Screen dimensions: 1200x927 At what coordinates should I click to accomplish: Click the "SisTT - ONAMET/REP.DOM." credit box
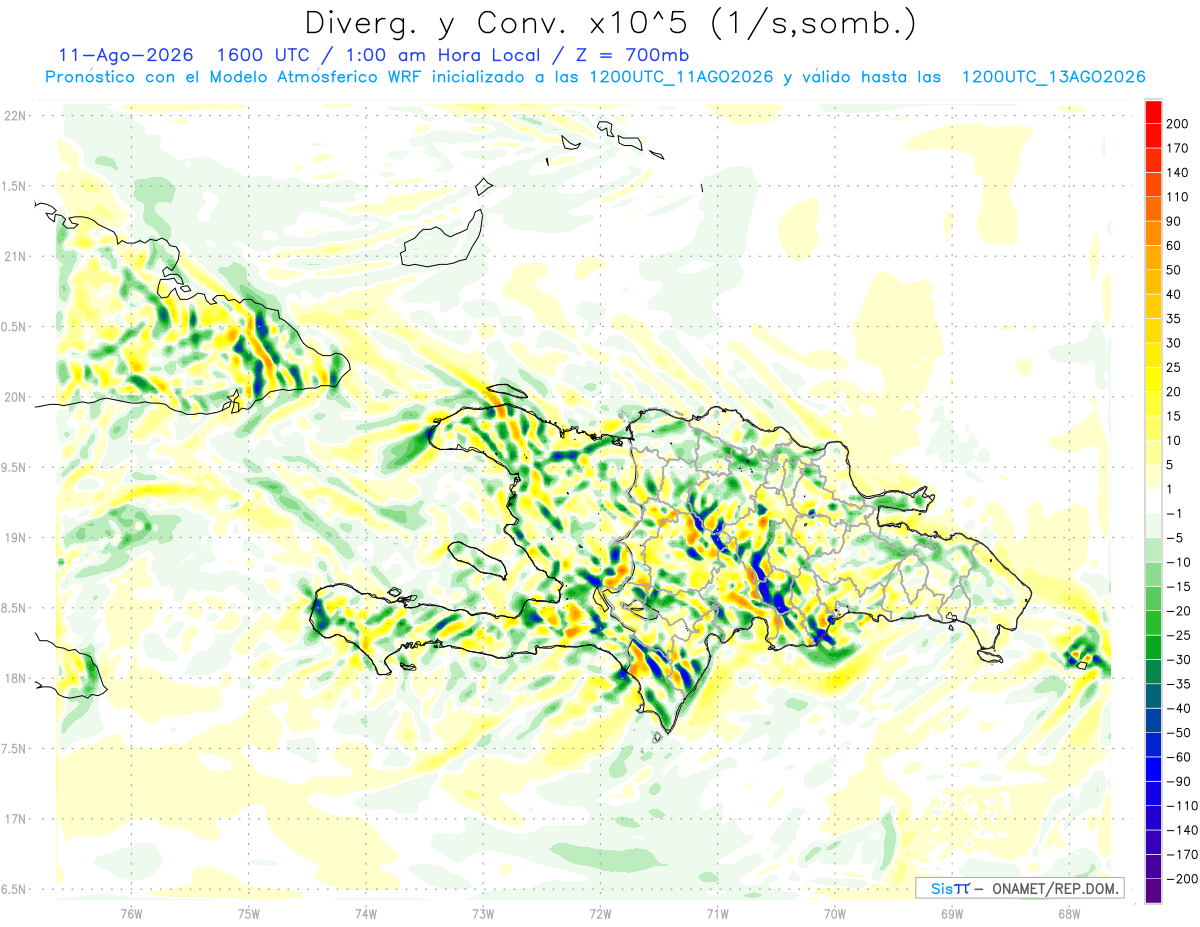[x=1020, y=888]
